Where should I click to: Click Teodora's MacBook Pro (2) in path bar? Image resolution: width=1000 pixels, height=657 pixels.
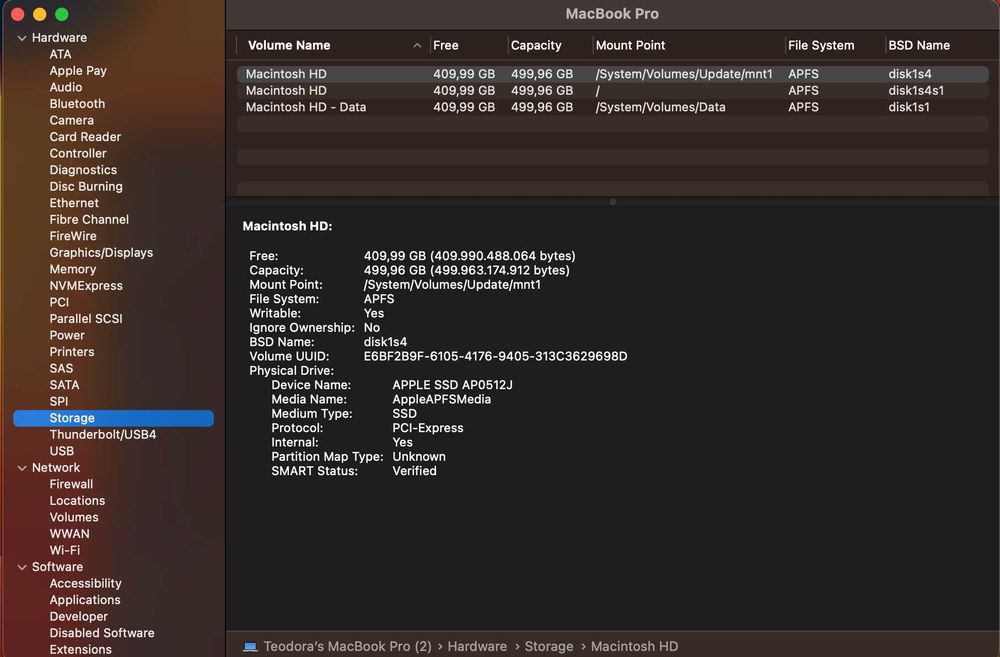click(348, 647)
